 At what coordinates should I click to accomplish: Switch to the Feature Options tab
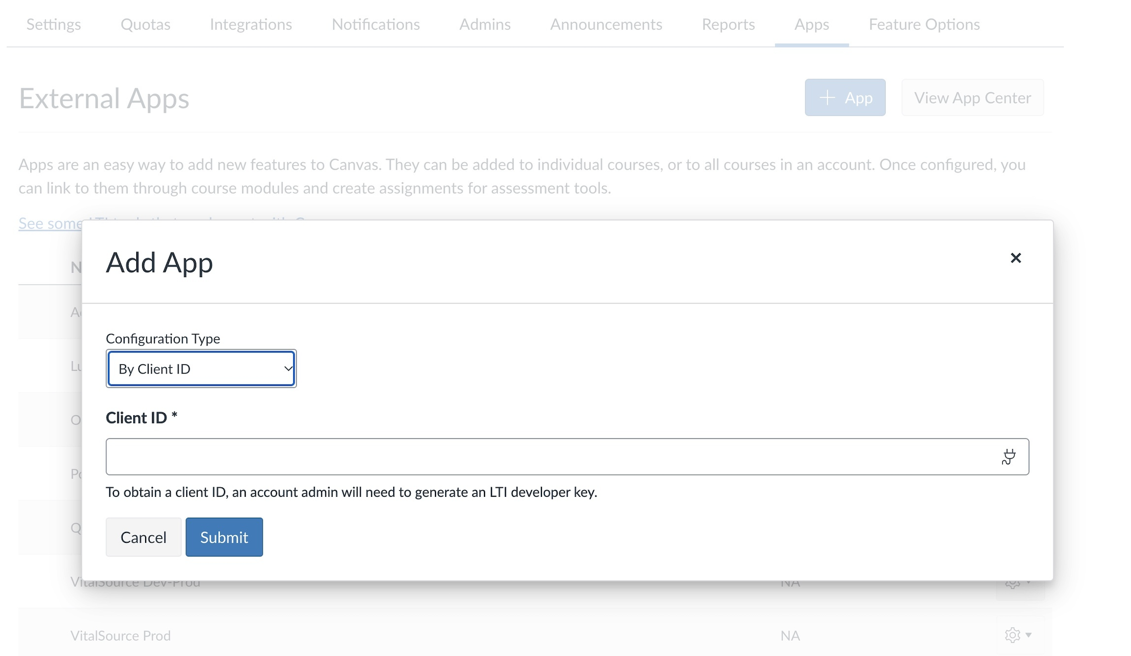(x=923, y=24)
